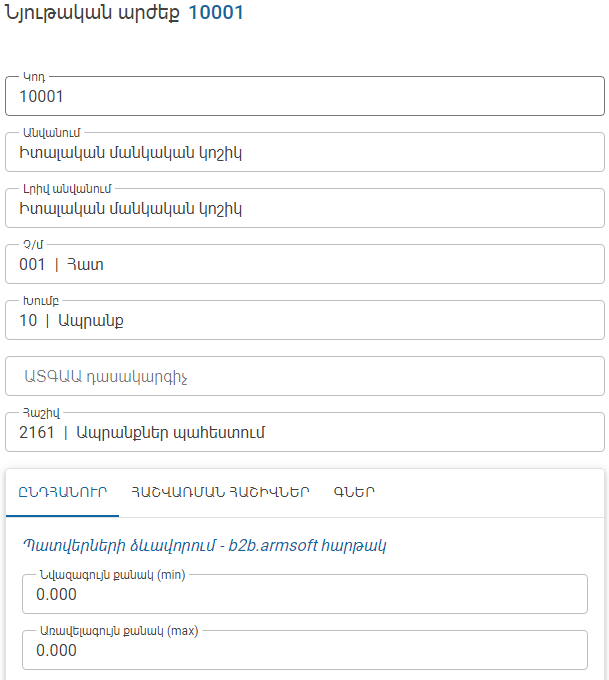
Task: Click the Լրիվ անվանում full name field
Action: (304, 208)
